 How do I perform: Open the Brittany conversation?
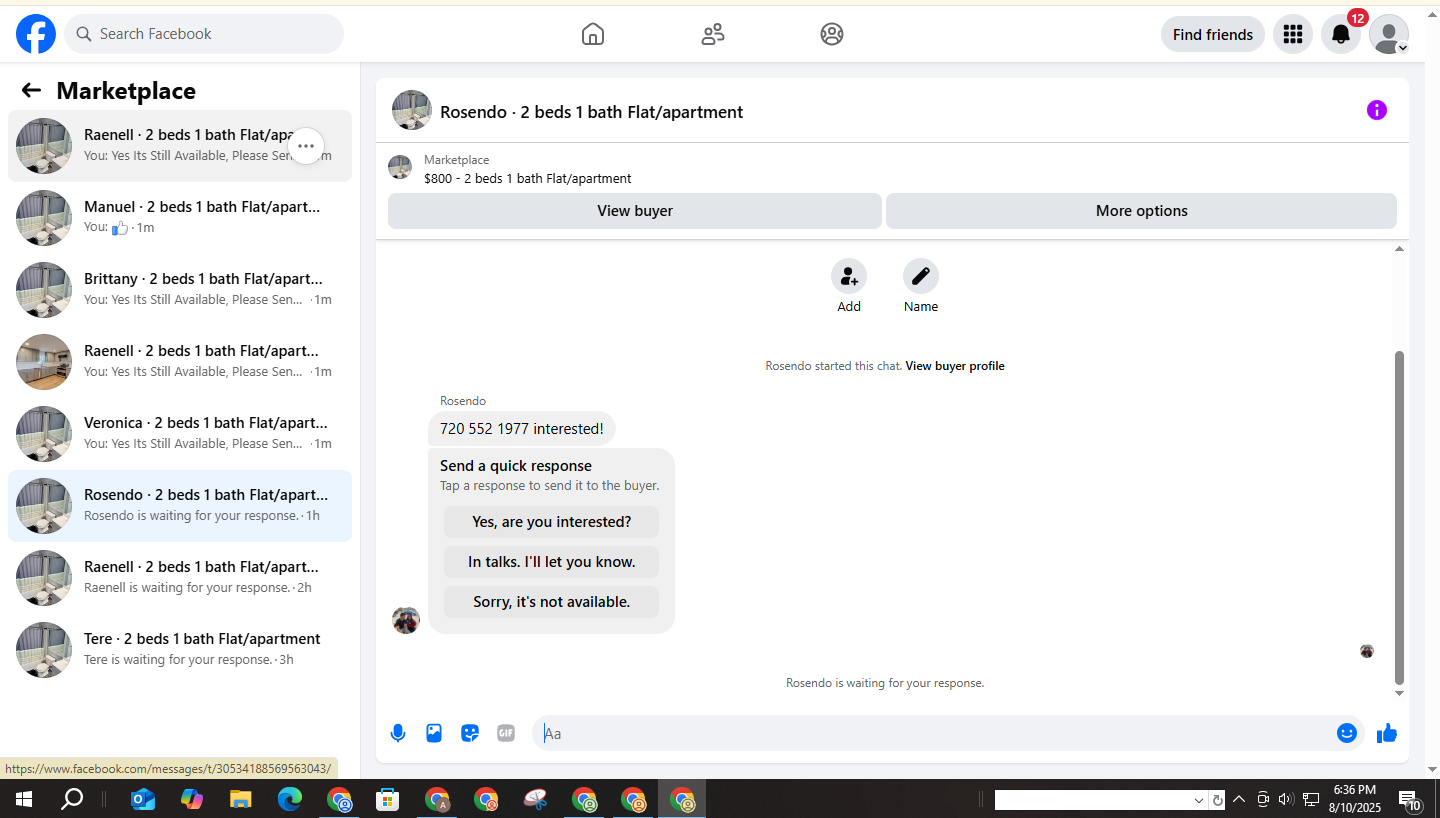[x=180, y=290]
